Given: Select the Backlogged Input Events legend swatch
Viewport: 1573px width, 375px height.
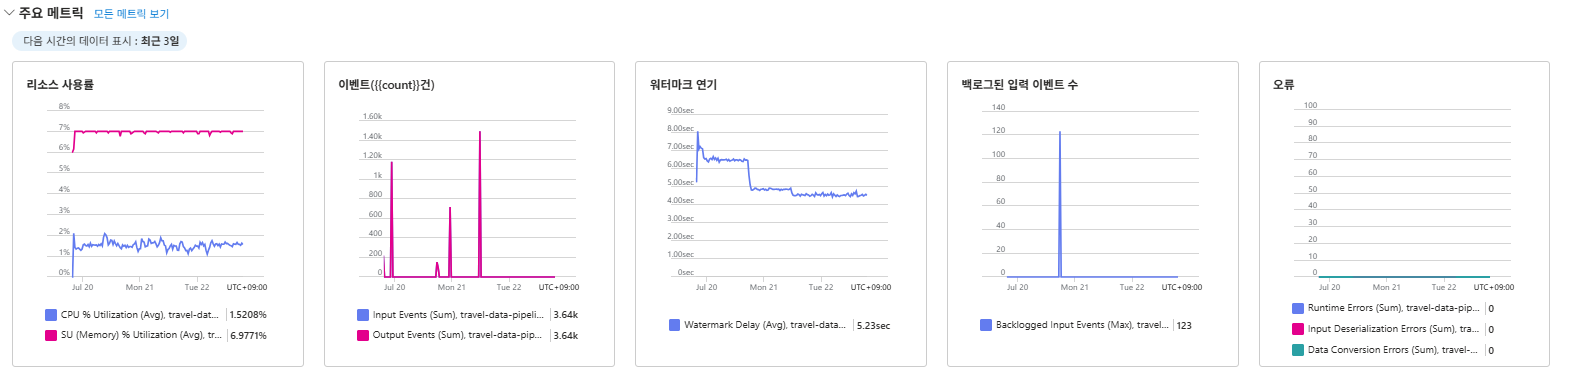Looking at the screenshot, I should point(986,325).
